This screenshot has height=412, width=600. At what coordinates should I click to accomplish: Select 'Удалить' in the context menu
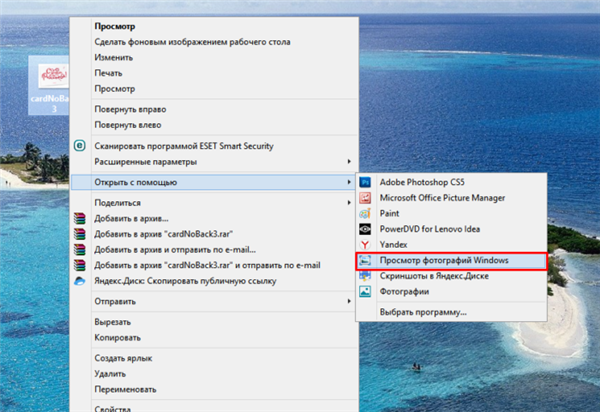pyautogui.click(x=110, y=374)
